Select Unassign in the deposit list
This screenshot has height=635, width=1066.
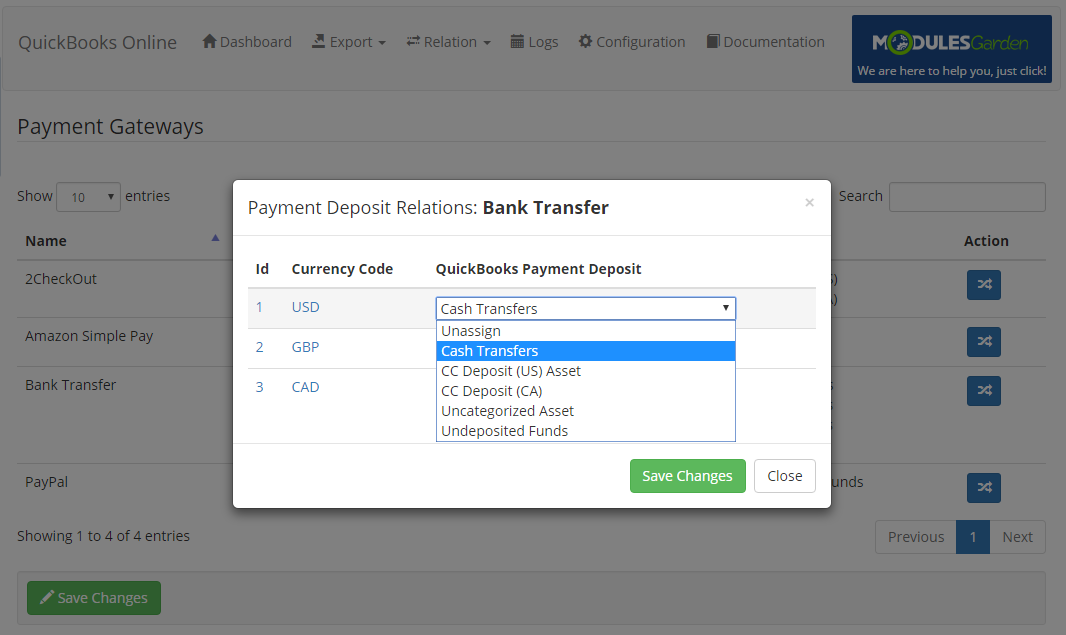pyautogui.click(x=585, y=331)
